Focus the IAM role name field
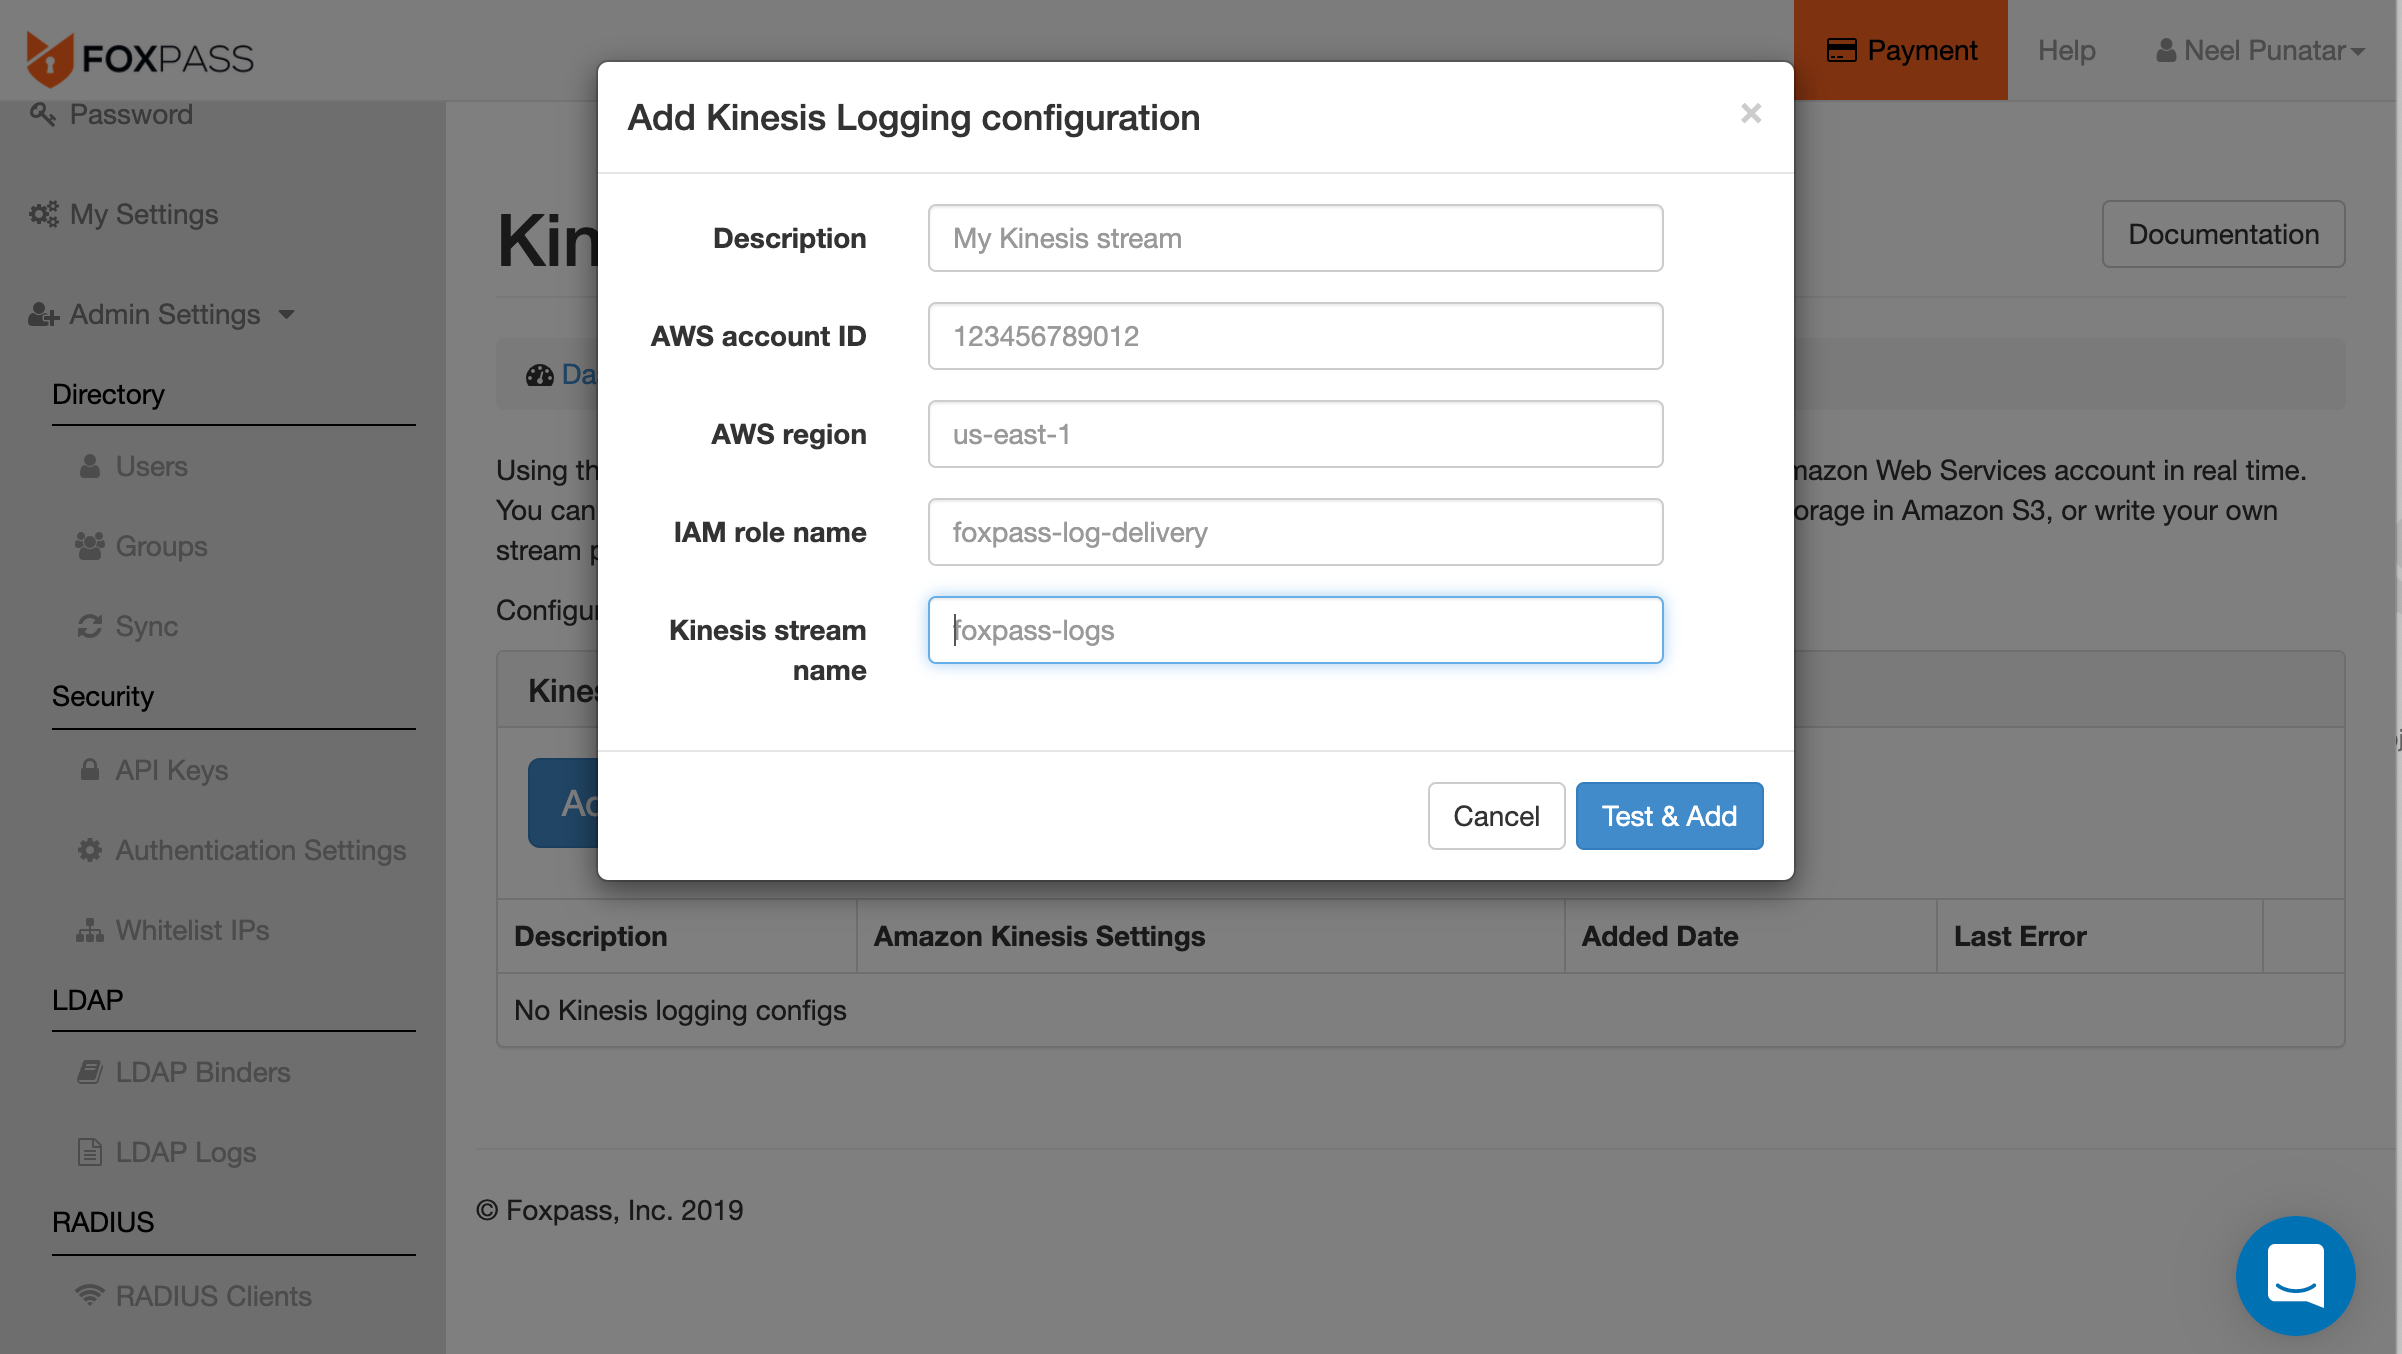This screenshot has height=1354, width=2402. [1295, 532]
